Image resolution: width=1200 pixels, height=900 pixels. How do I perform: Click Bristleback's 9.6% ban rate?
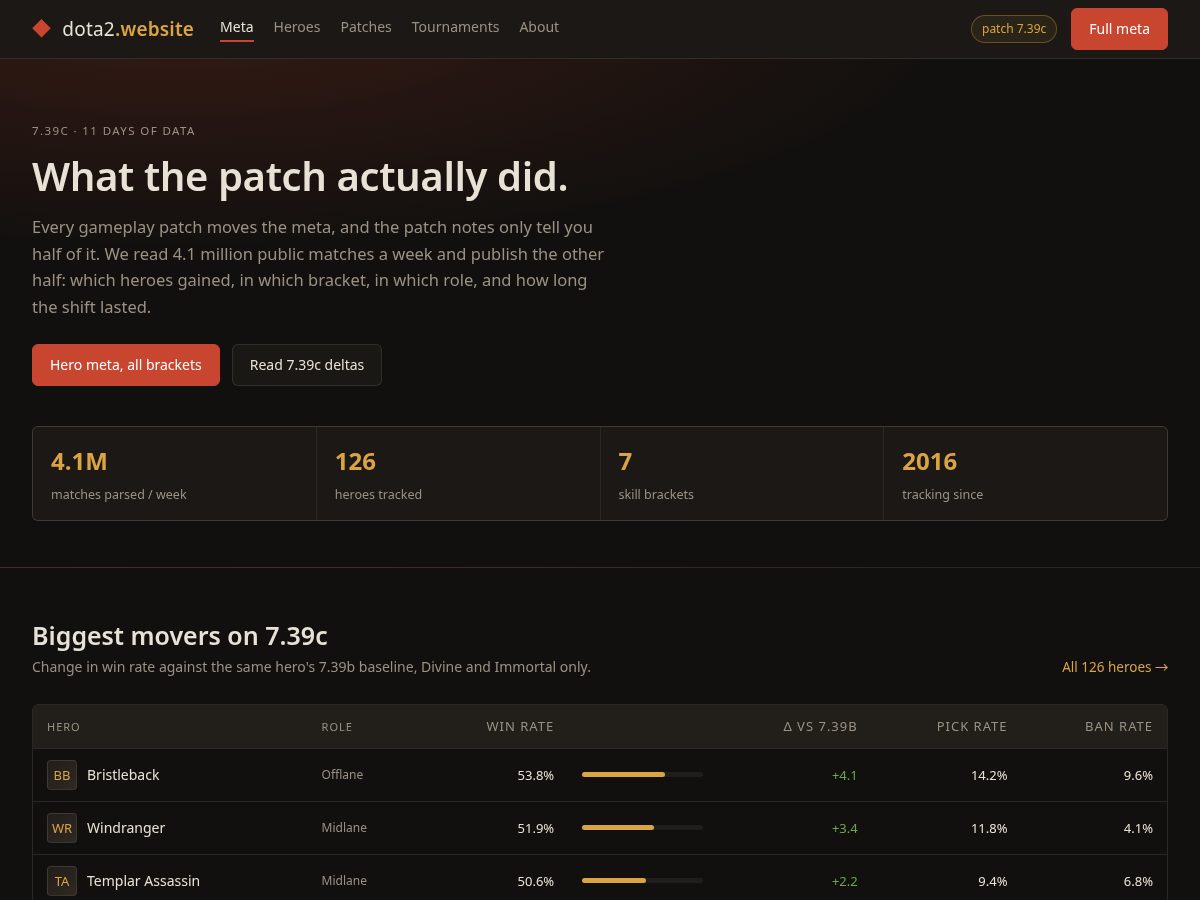(x=1138, y=775)
